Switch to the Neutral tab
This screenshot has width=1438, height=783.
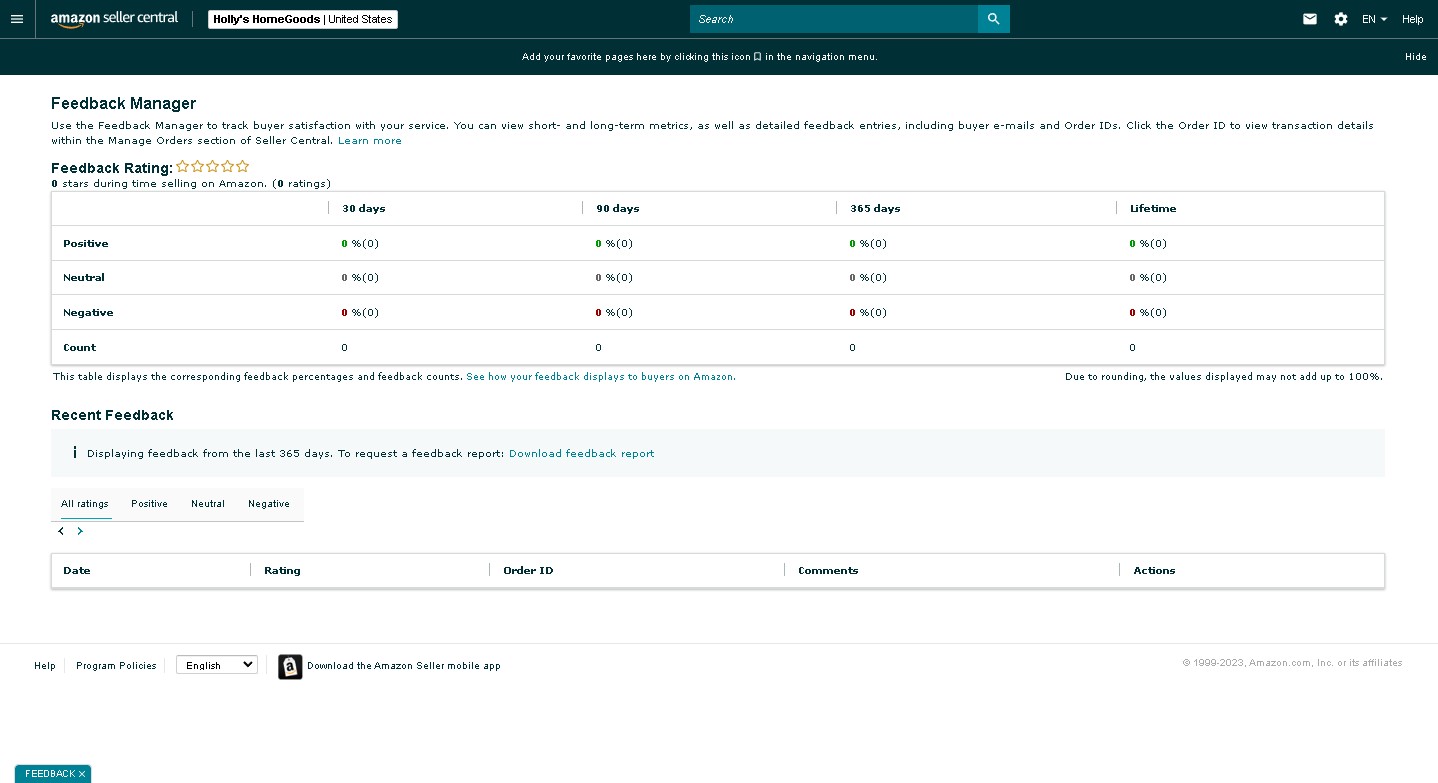pyautogui.click(x=208, y=504)
